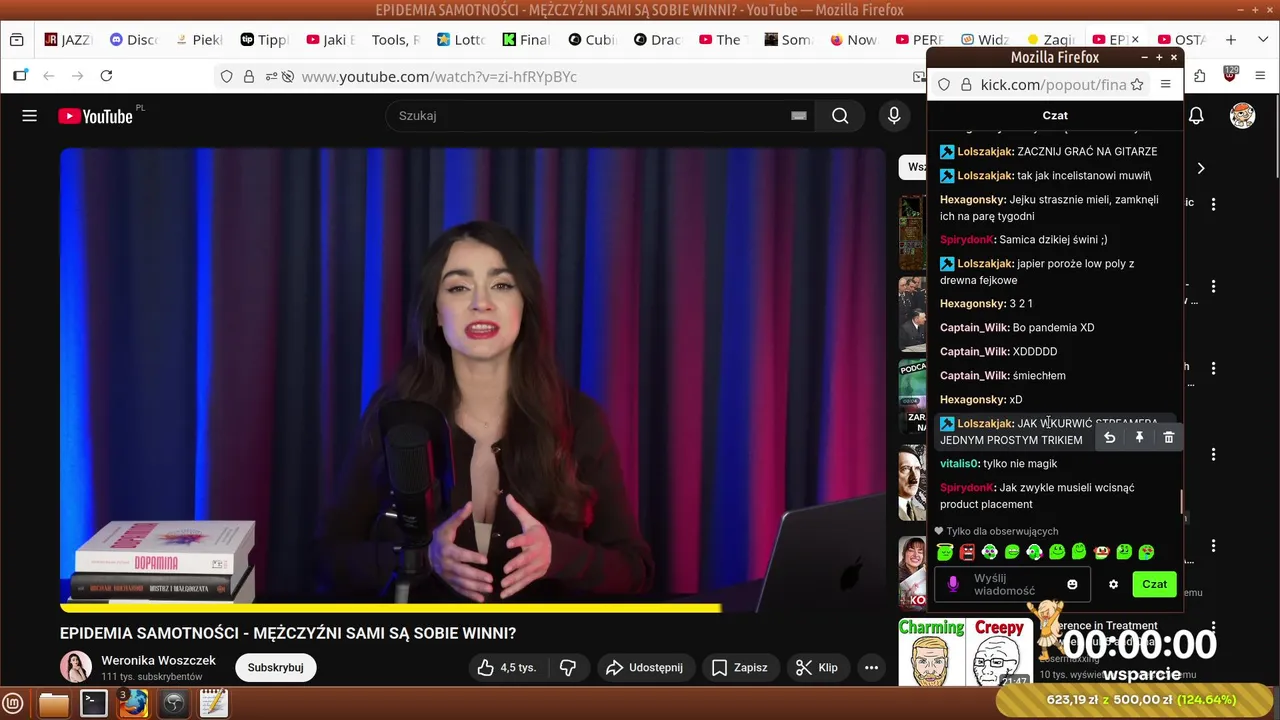Close the active EP tab
Viewport: 1280px width, 720px height.
point(1135,40)
